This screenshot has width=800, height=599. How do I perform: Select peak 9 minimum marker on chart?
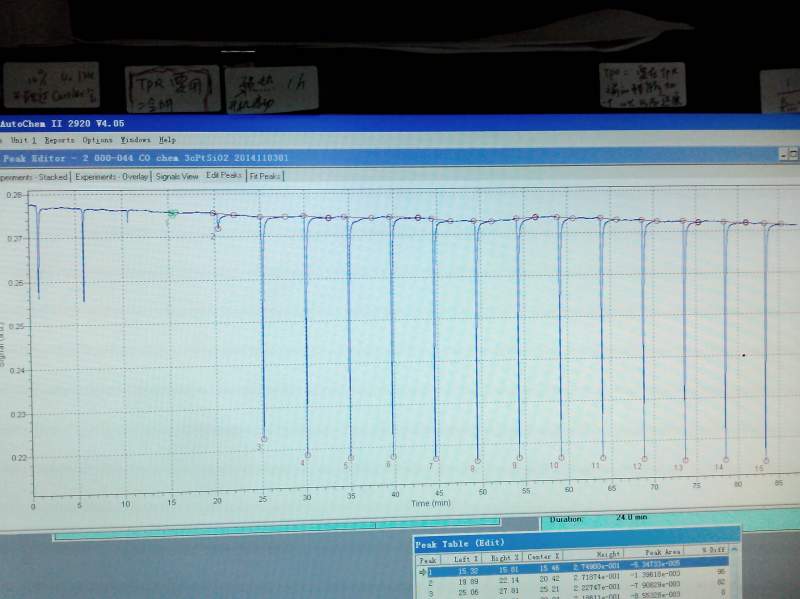pos(520,458)
